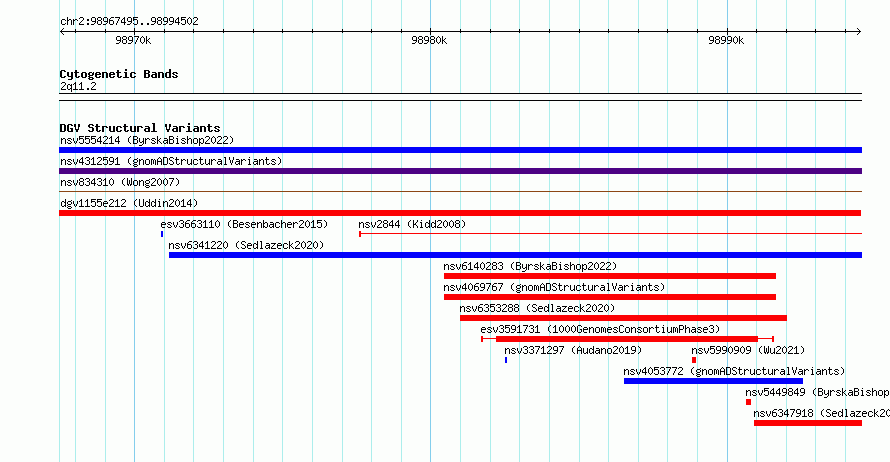Select the thin red nsv2844 variant line

(610, 234)
